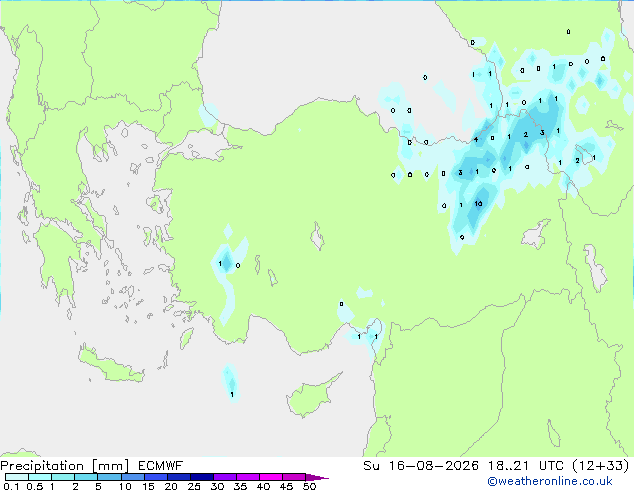This screenshot has height=490, width=634.
Task: Click the 10 to 15 mm legend swatch
Action: point(132,477)
